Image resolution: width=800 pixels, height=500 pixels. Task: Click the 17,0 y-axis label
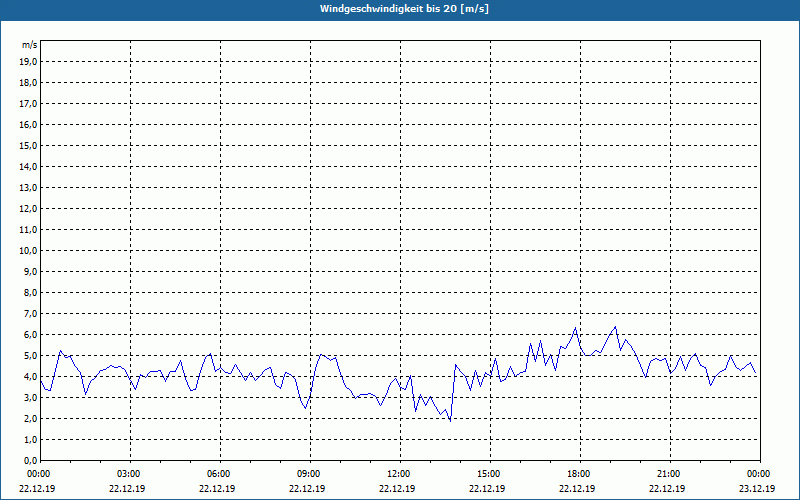pyautogui.click(x=29, y=104)
